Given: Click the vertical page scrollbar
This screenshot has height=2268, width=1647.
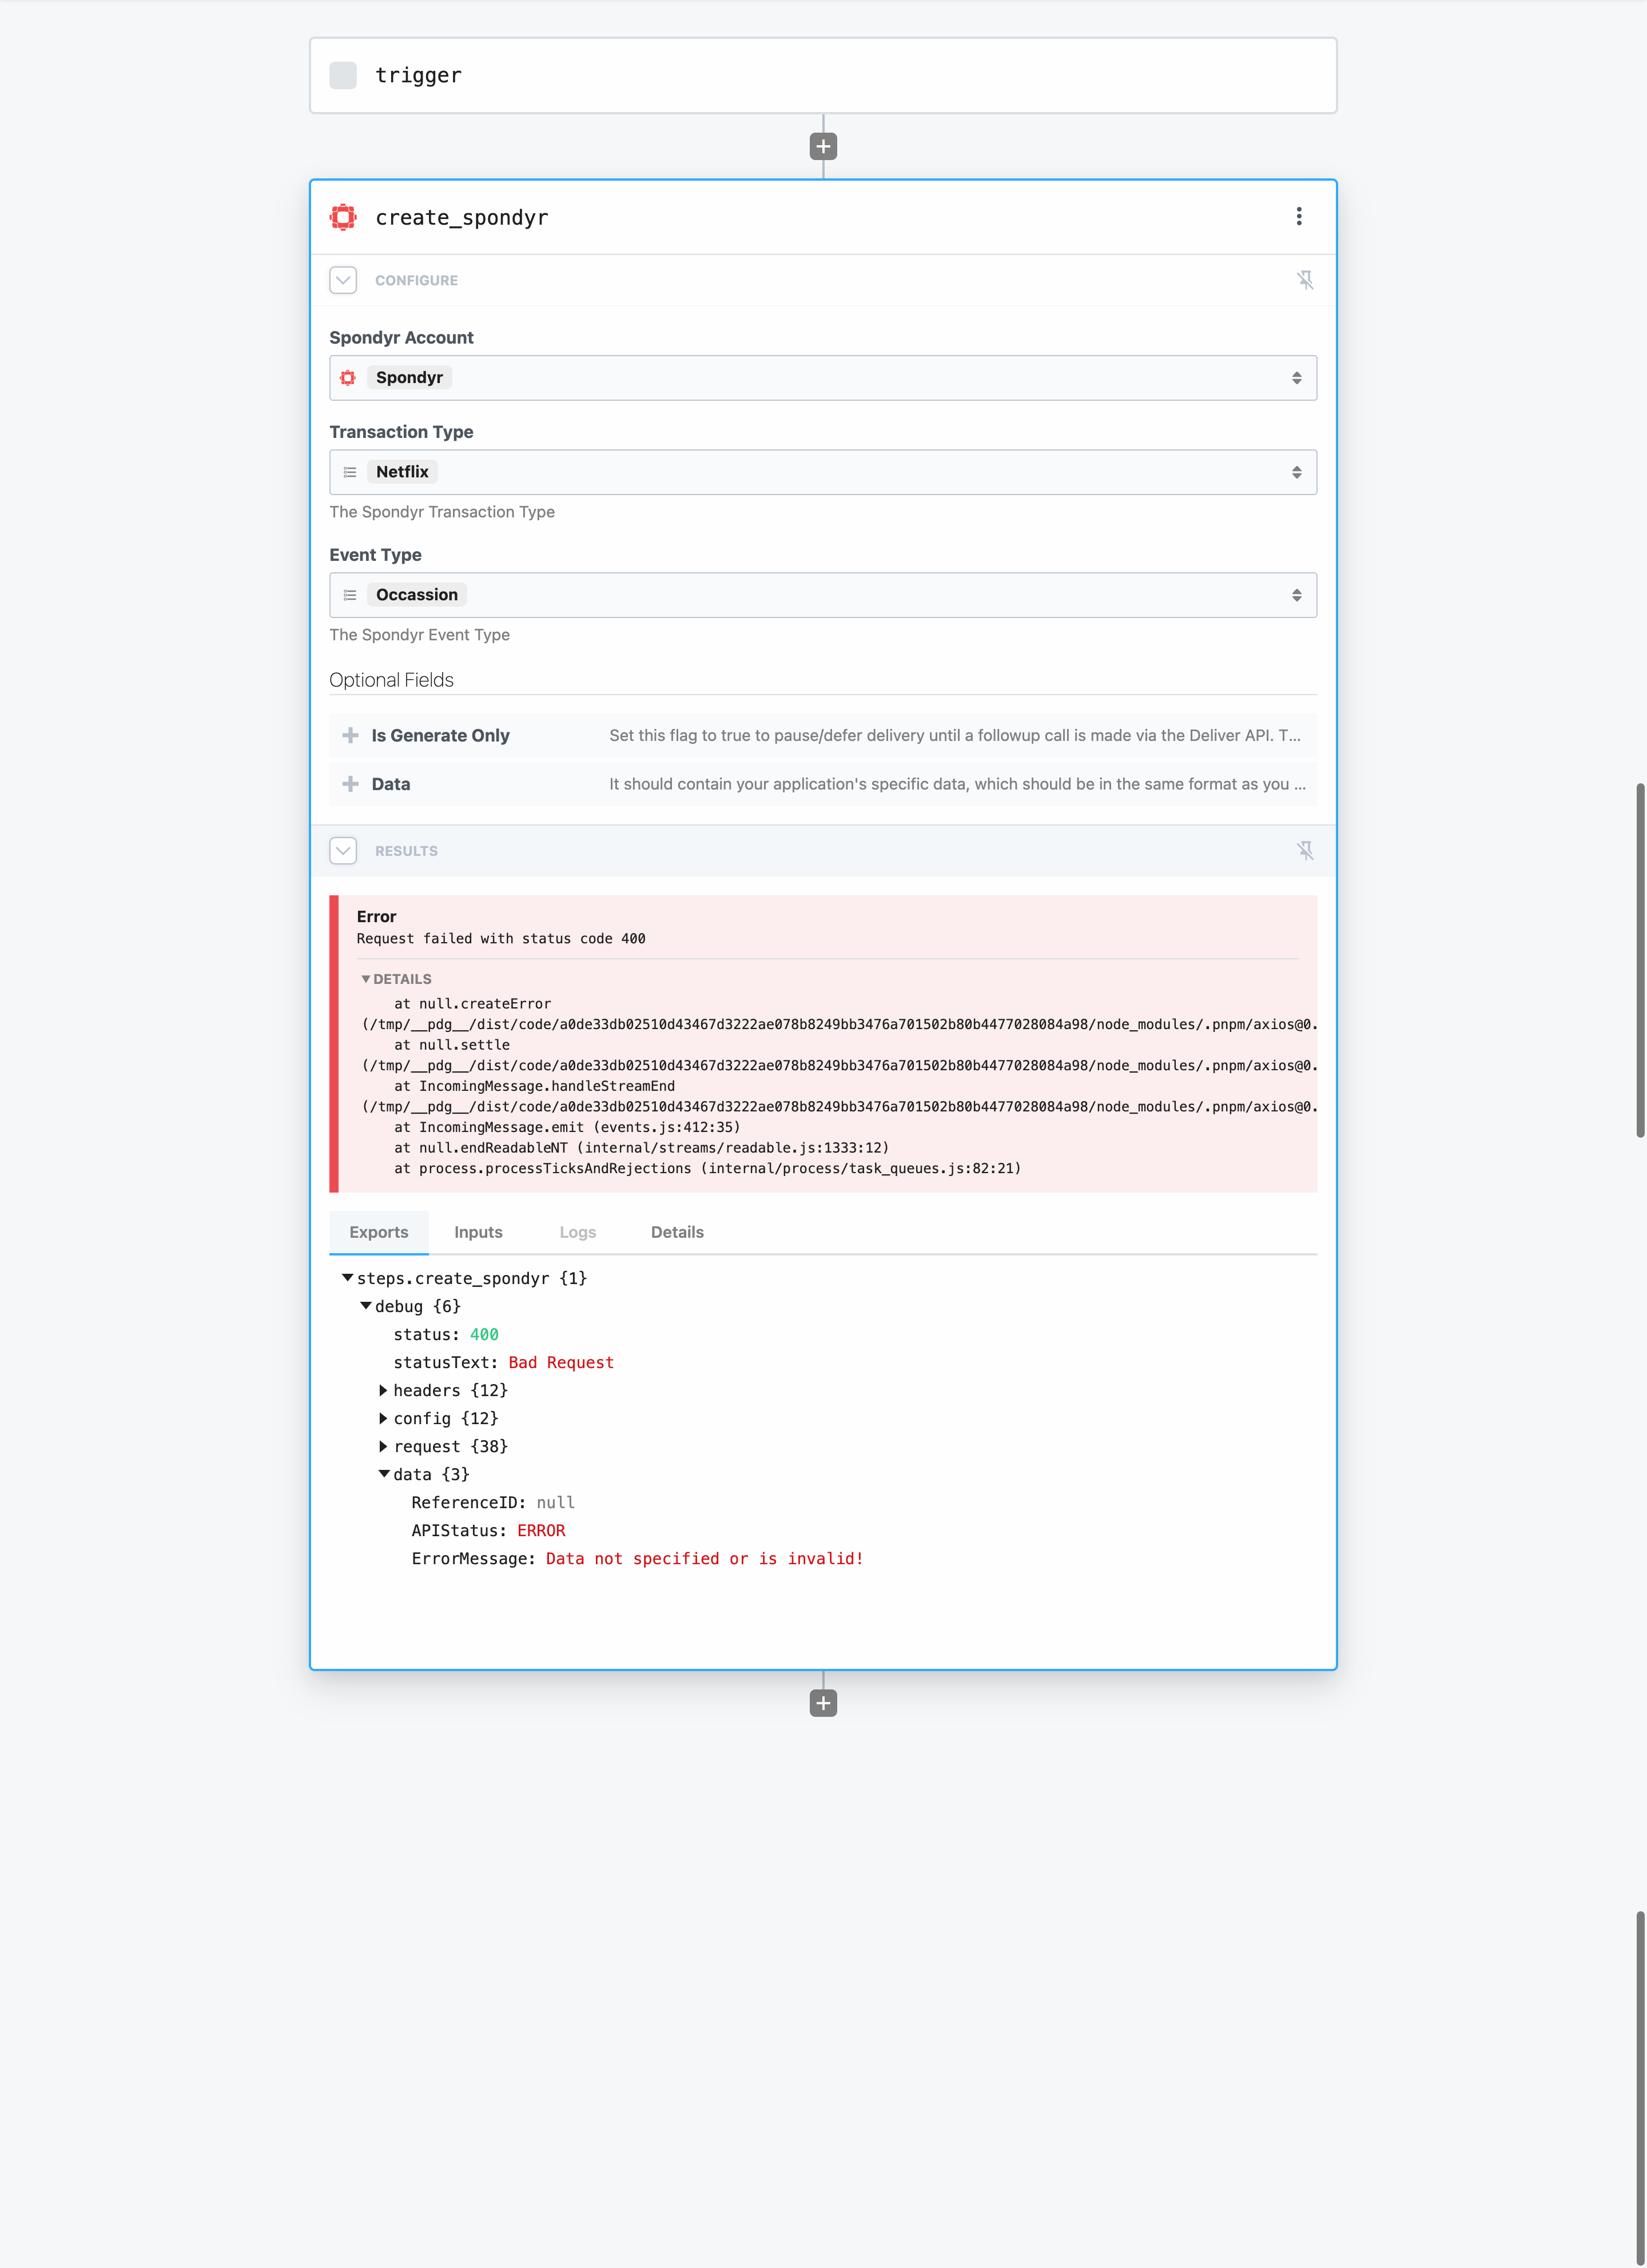Looking at the screenshot, I should 1640,960.
